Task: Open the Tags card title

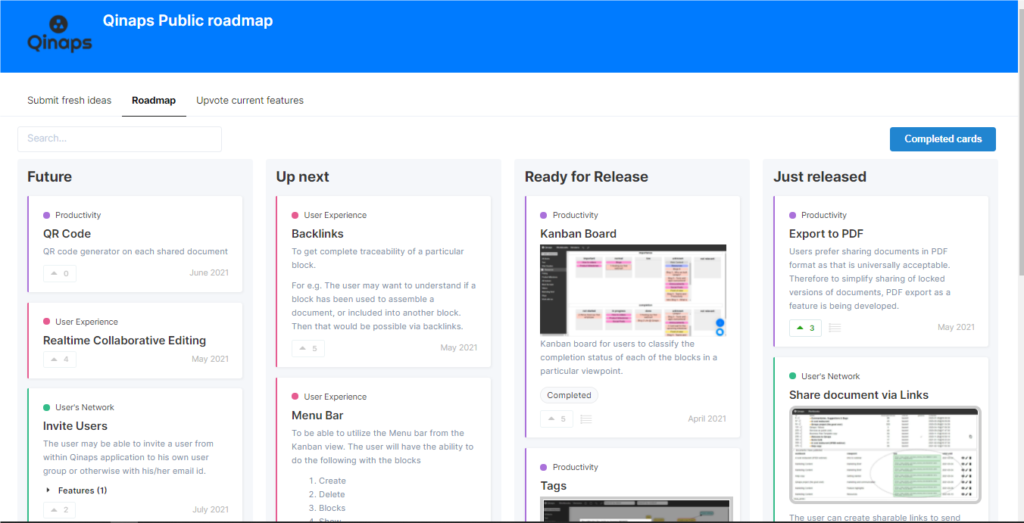Action: [553, 486]
